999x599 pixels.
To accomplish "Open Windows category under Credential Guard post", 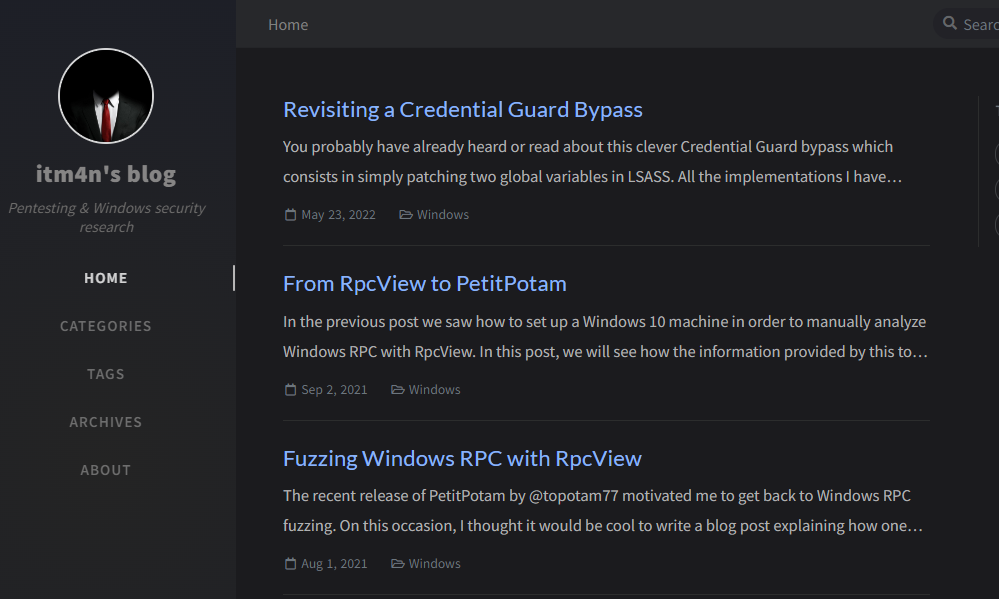I will (x=442, y=215).
